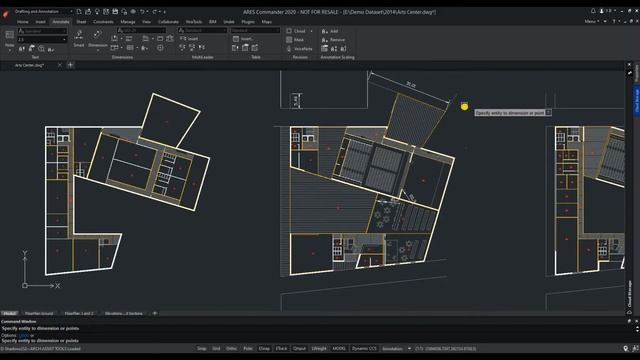This screenshot has width=640, height=360.
Task: Click the dimension prompt tooltip near cursor
Action: (x=513, y=113)
